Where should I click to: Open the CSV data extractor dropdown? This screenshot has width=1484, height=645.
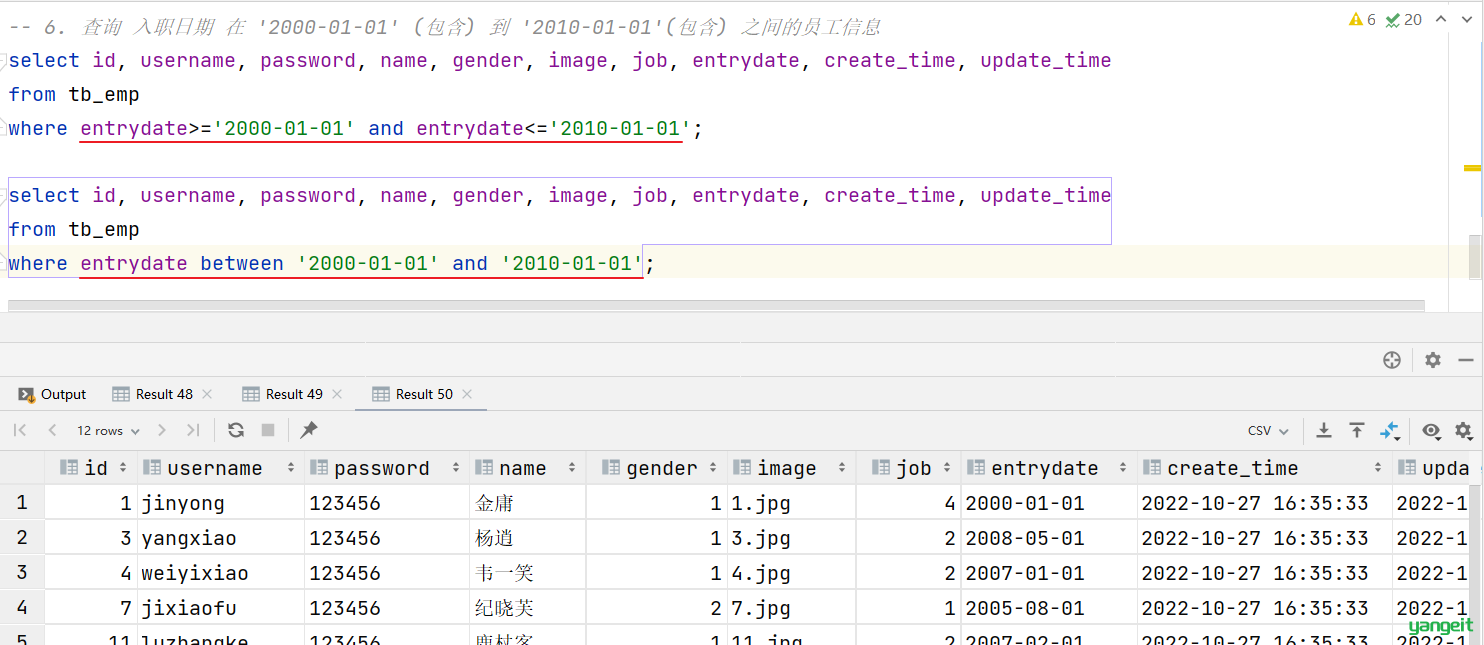tap(1268, 430)
